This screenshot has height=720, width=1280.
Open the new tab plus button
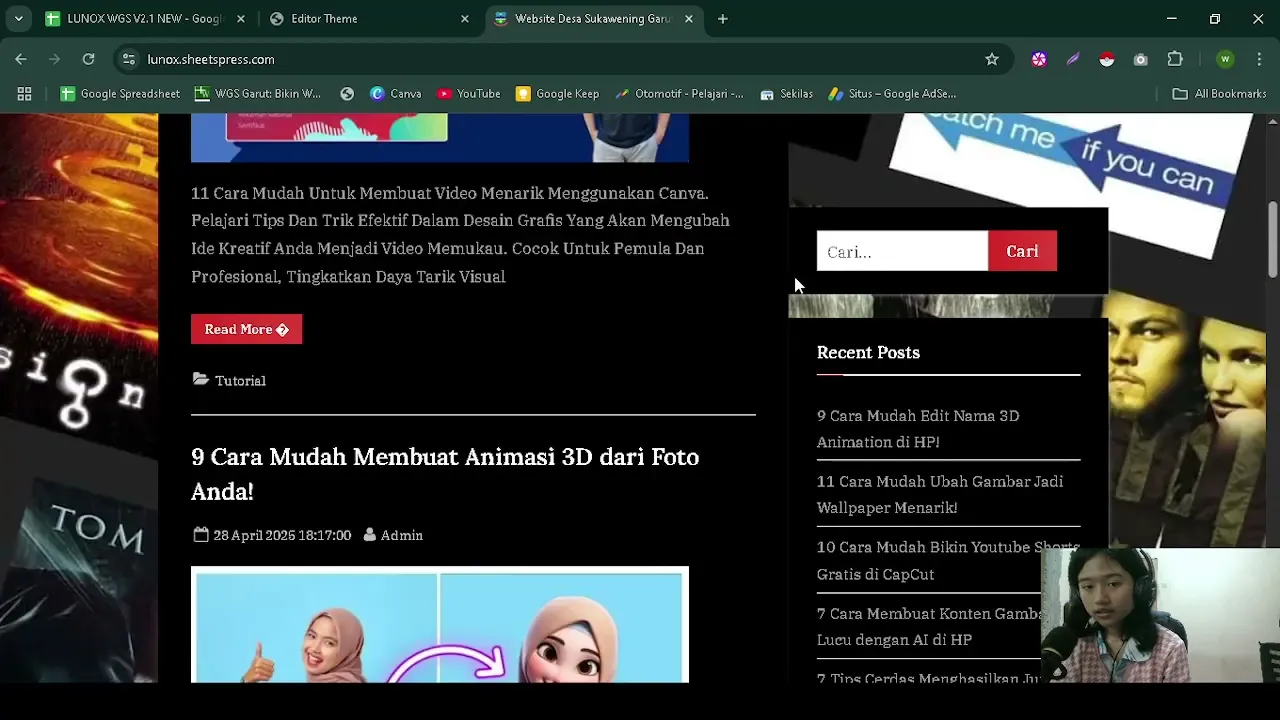[722, 19]
